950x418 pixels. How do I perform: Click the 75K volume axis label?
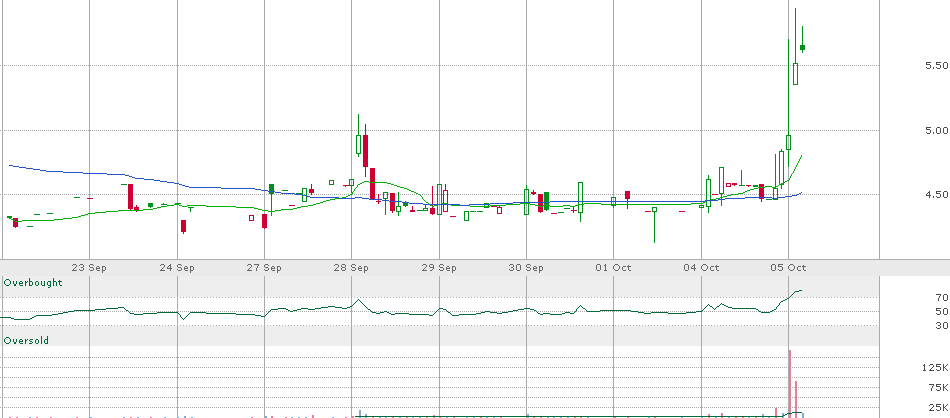(x=937, y=388)
